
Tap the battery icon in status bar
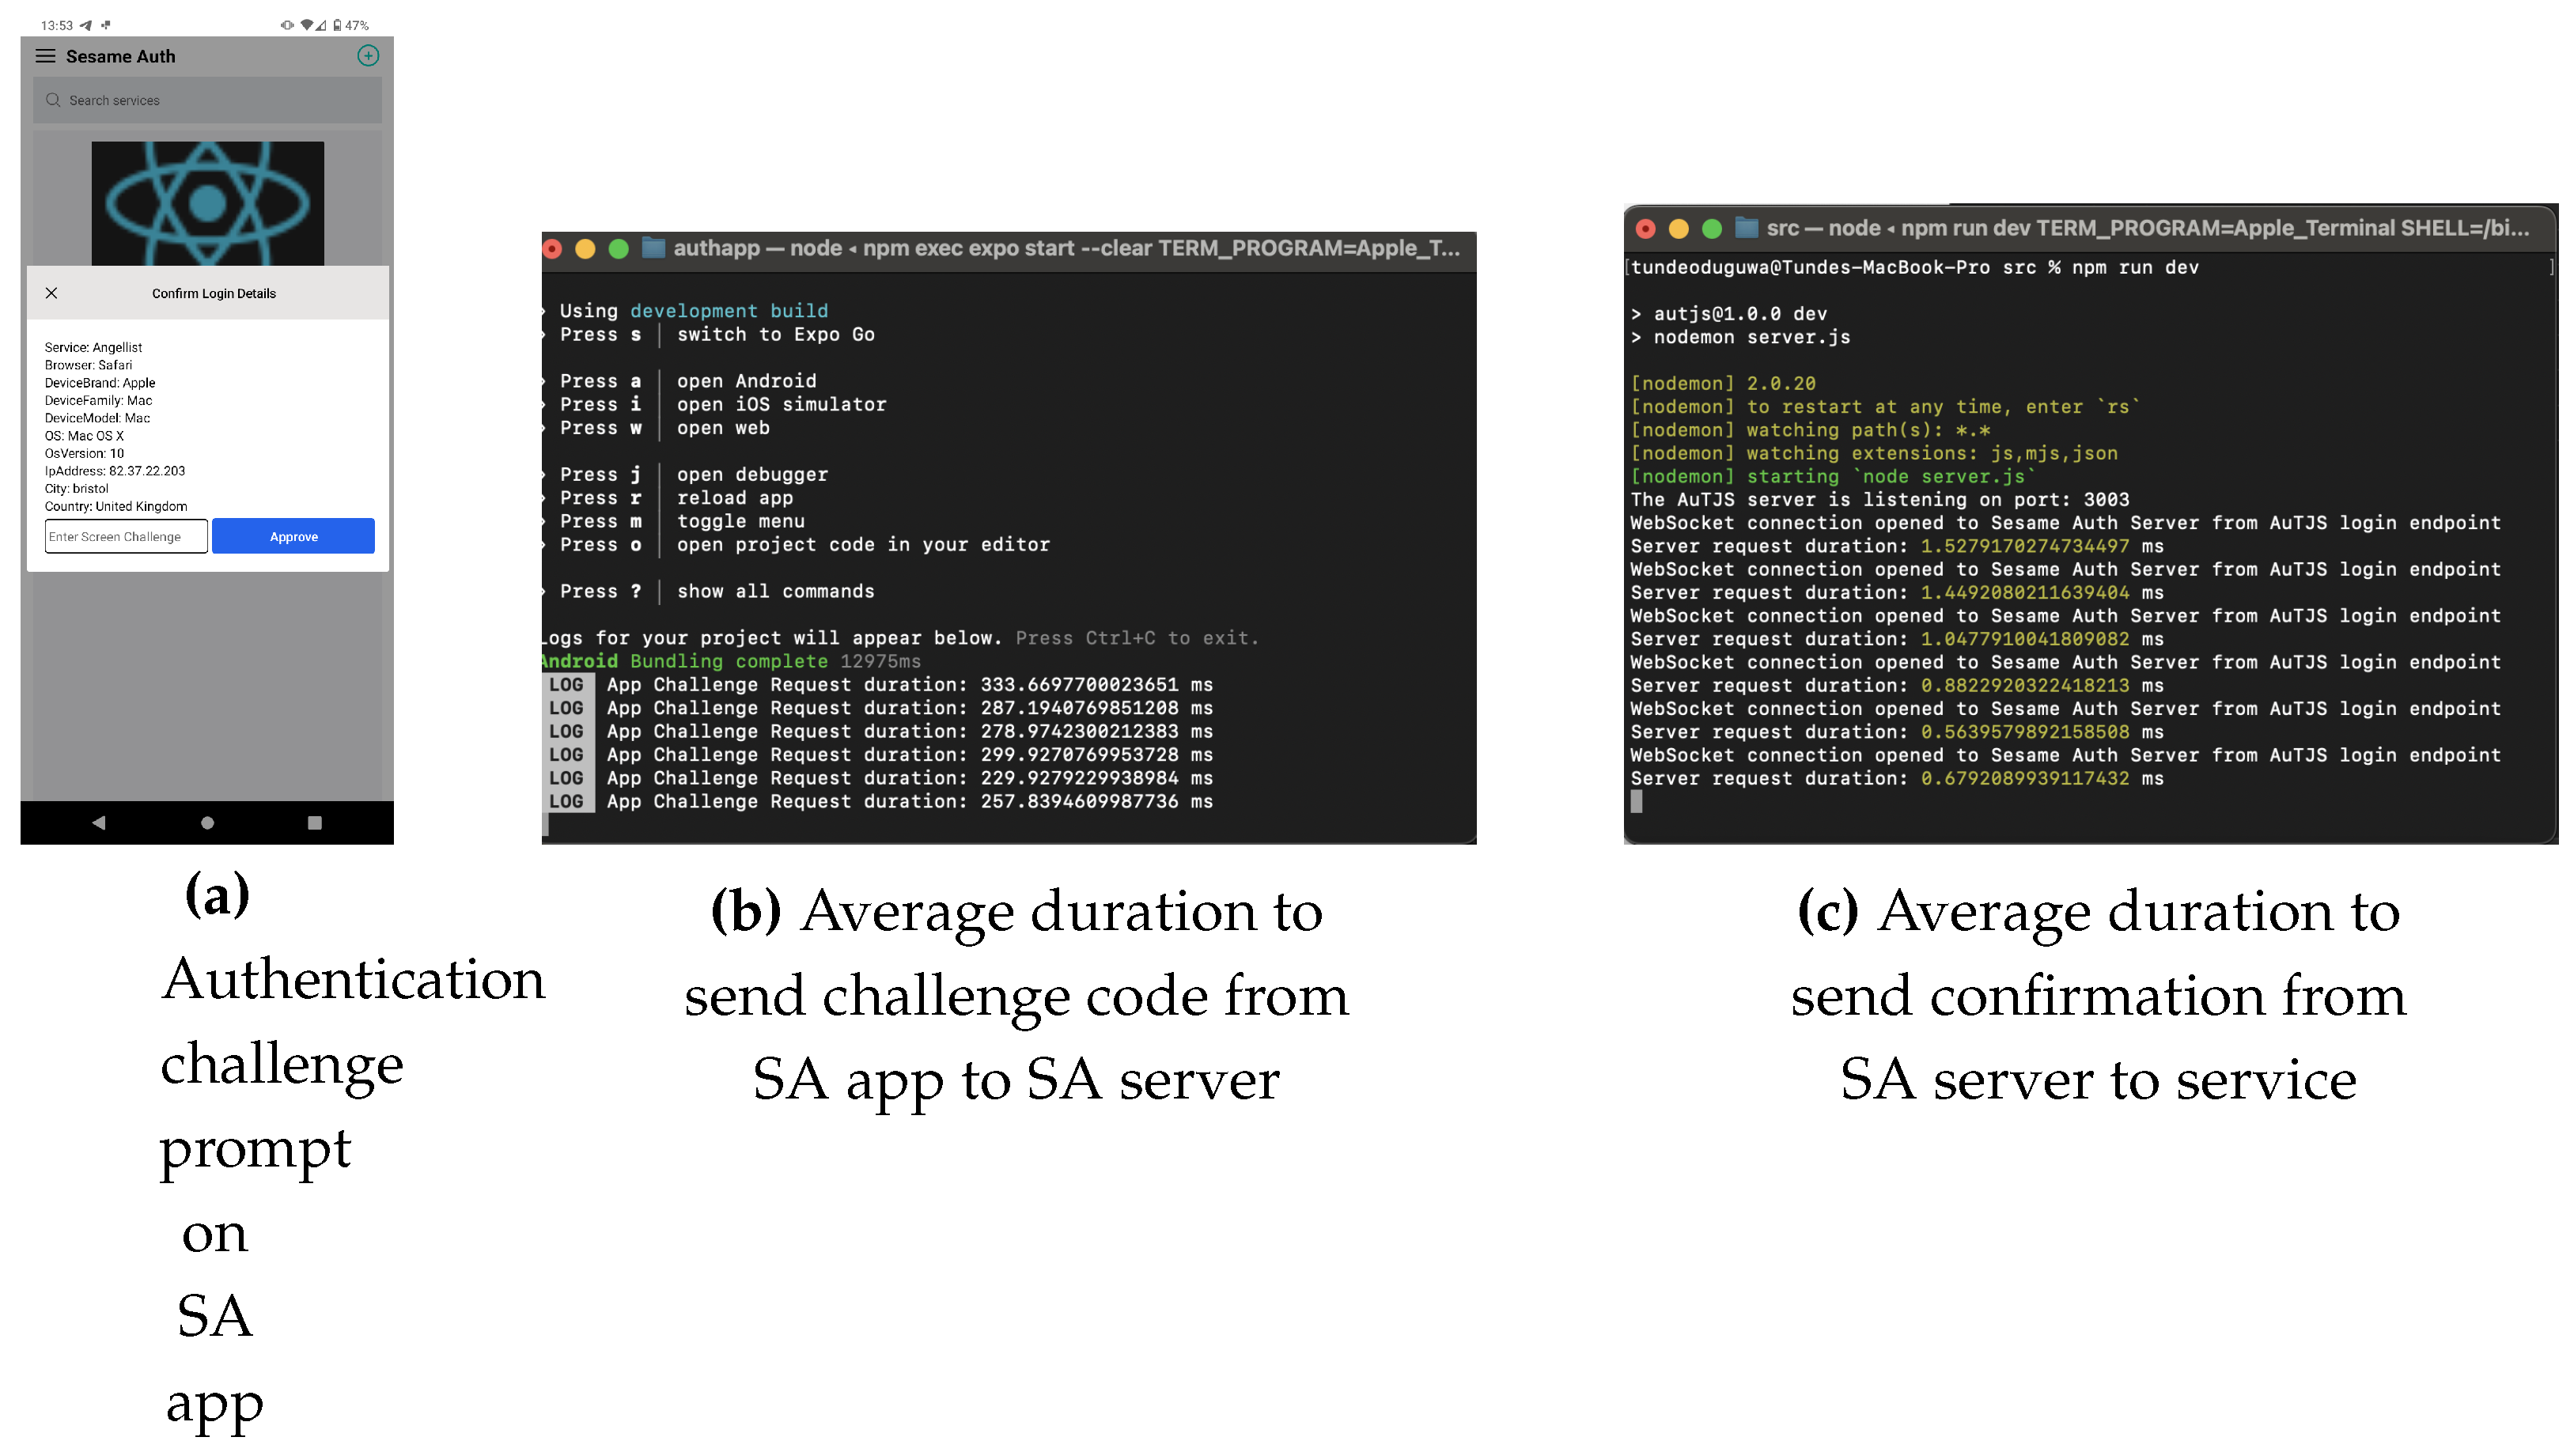pos(337,25)
